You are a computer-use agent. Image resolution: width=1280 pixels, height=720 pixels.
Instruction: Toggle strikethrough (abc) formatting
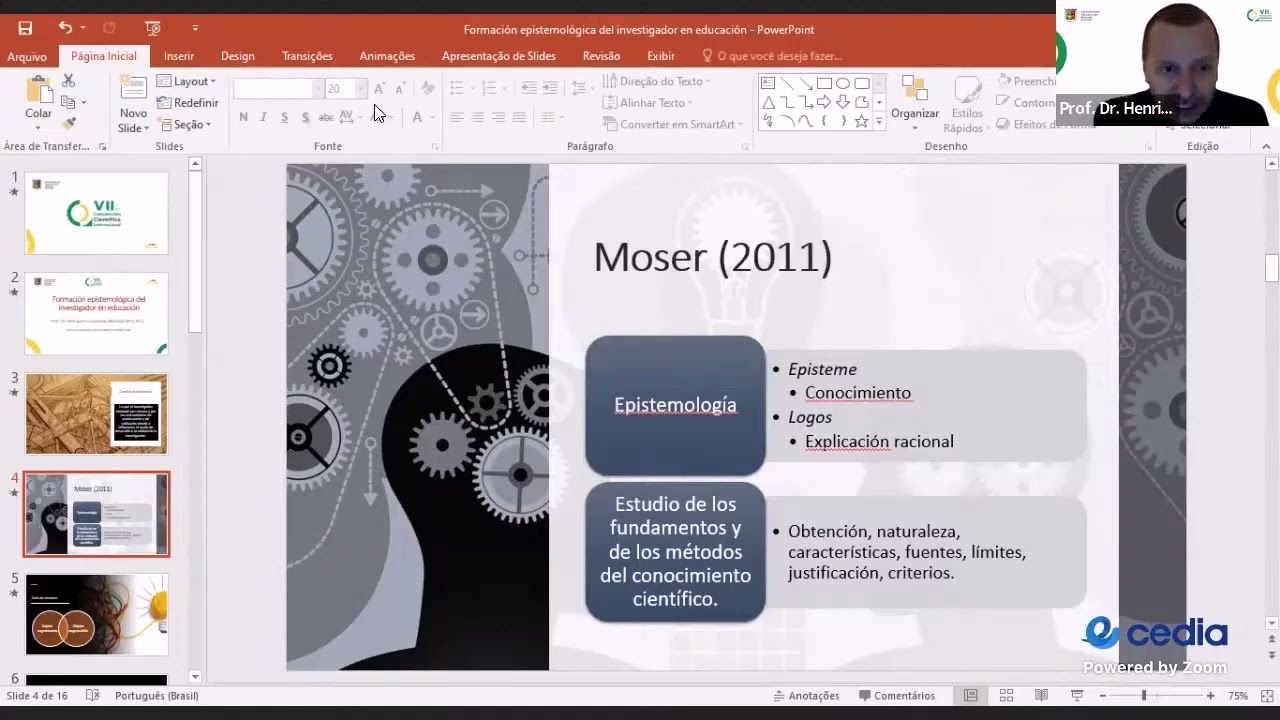click(326, 117)
